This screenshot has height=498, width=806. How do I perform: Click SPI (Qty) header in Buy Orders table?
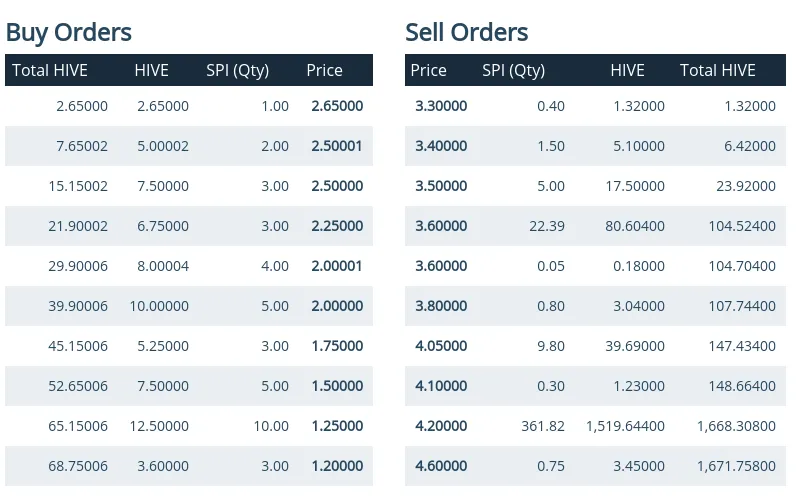point(237,70)
